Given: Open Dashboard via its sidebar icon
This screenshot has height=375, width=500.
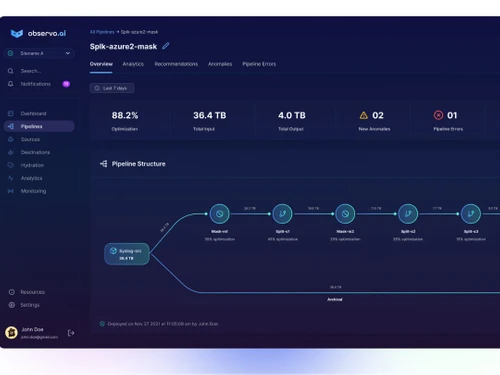Looking at the screenshot, I should tap(11, 113).
